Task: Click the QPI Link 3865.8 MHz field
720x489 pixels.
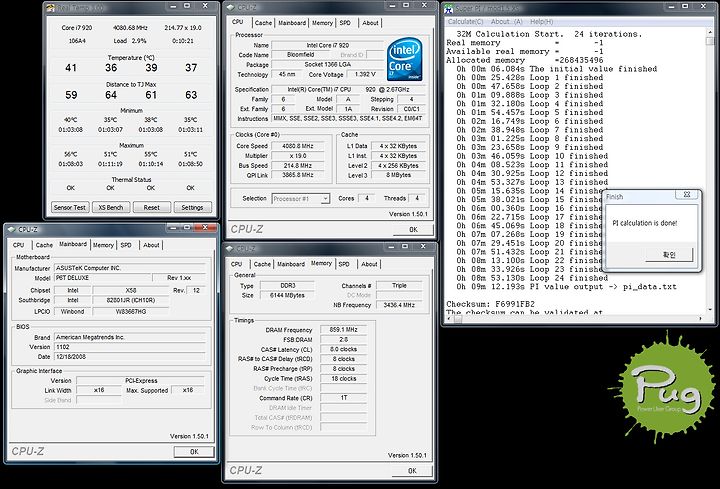Action: point(298,175)
